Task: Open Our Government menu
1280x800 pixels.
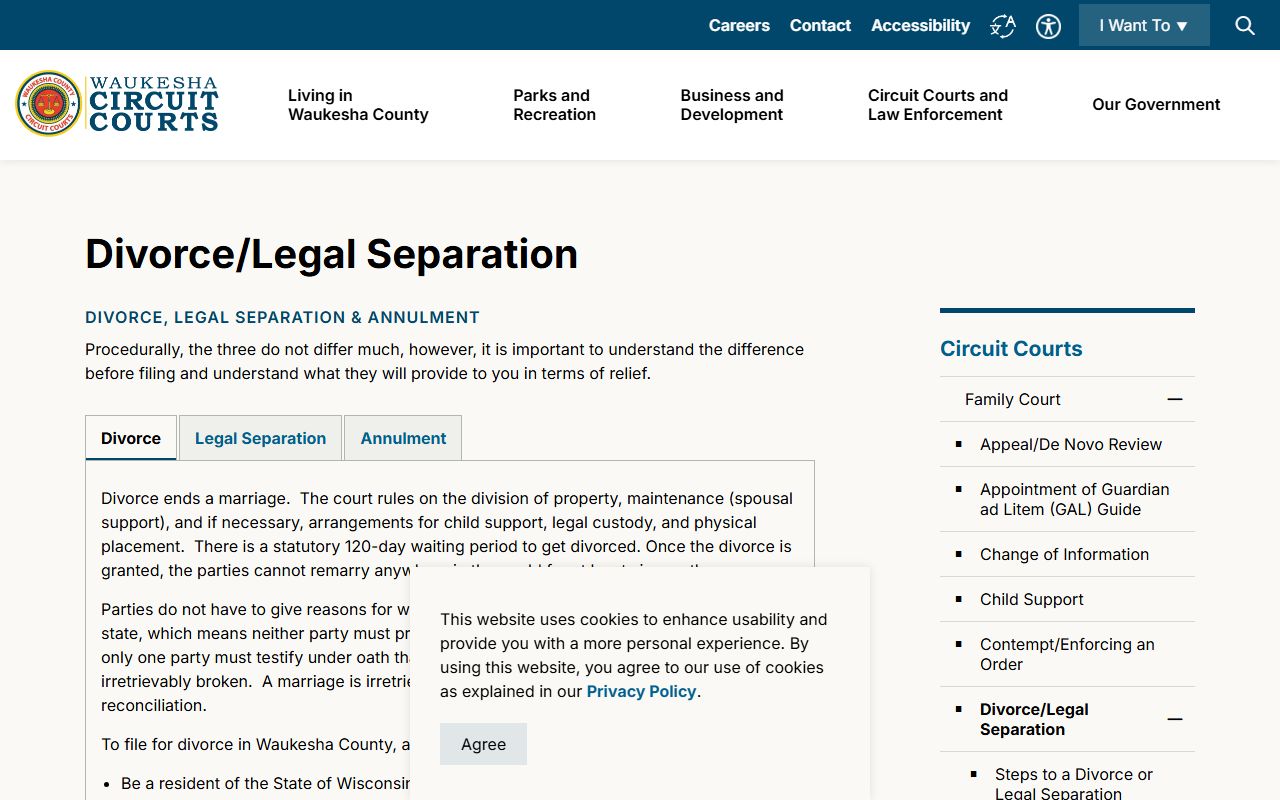Action: (1156, 105)
